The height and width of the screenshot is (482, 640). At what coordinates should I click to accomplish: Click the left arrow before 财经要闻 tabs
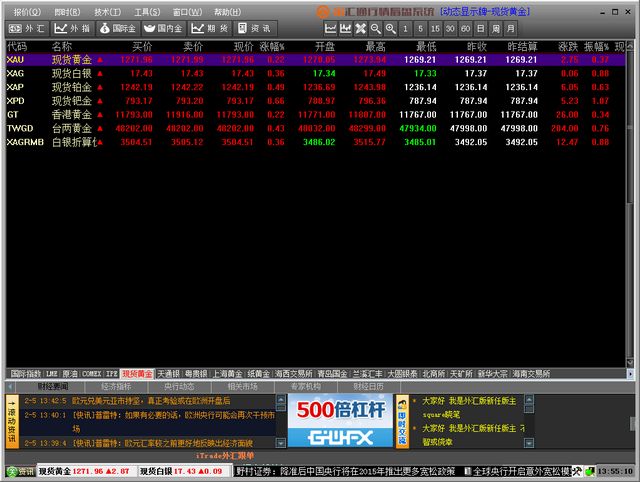10,386
